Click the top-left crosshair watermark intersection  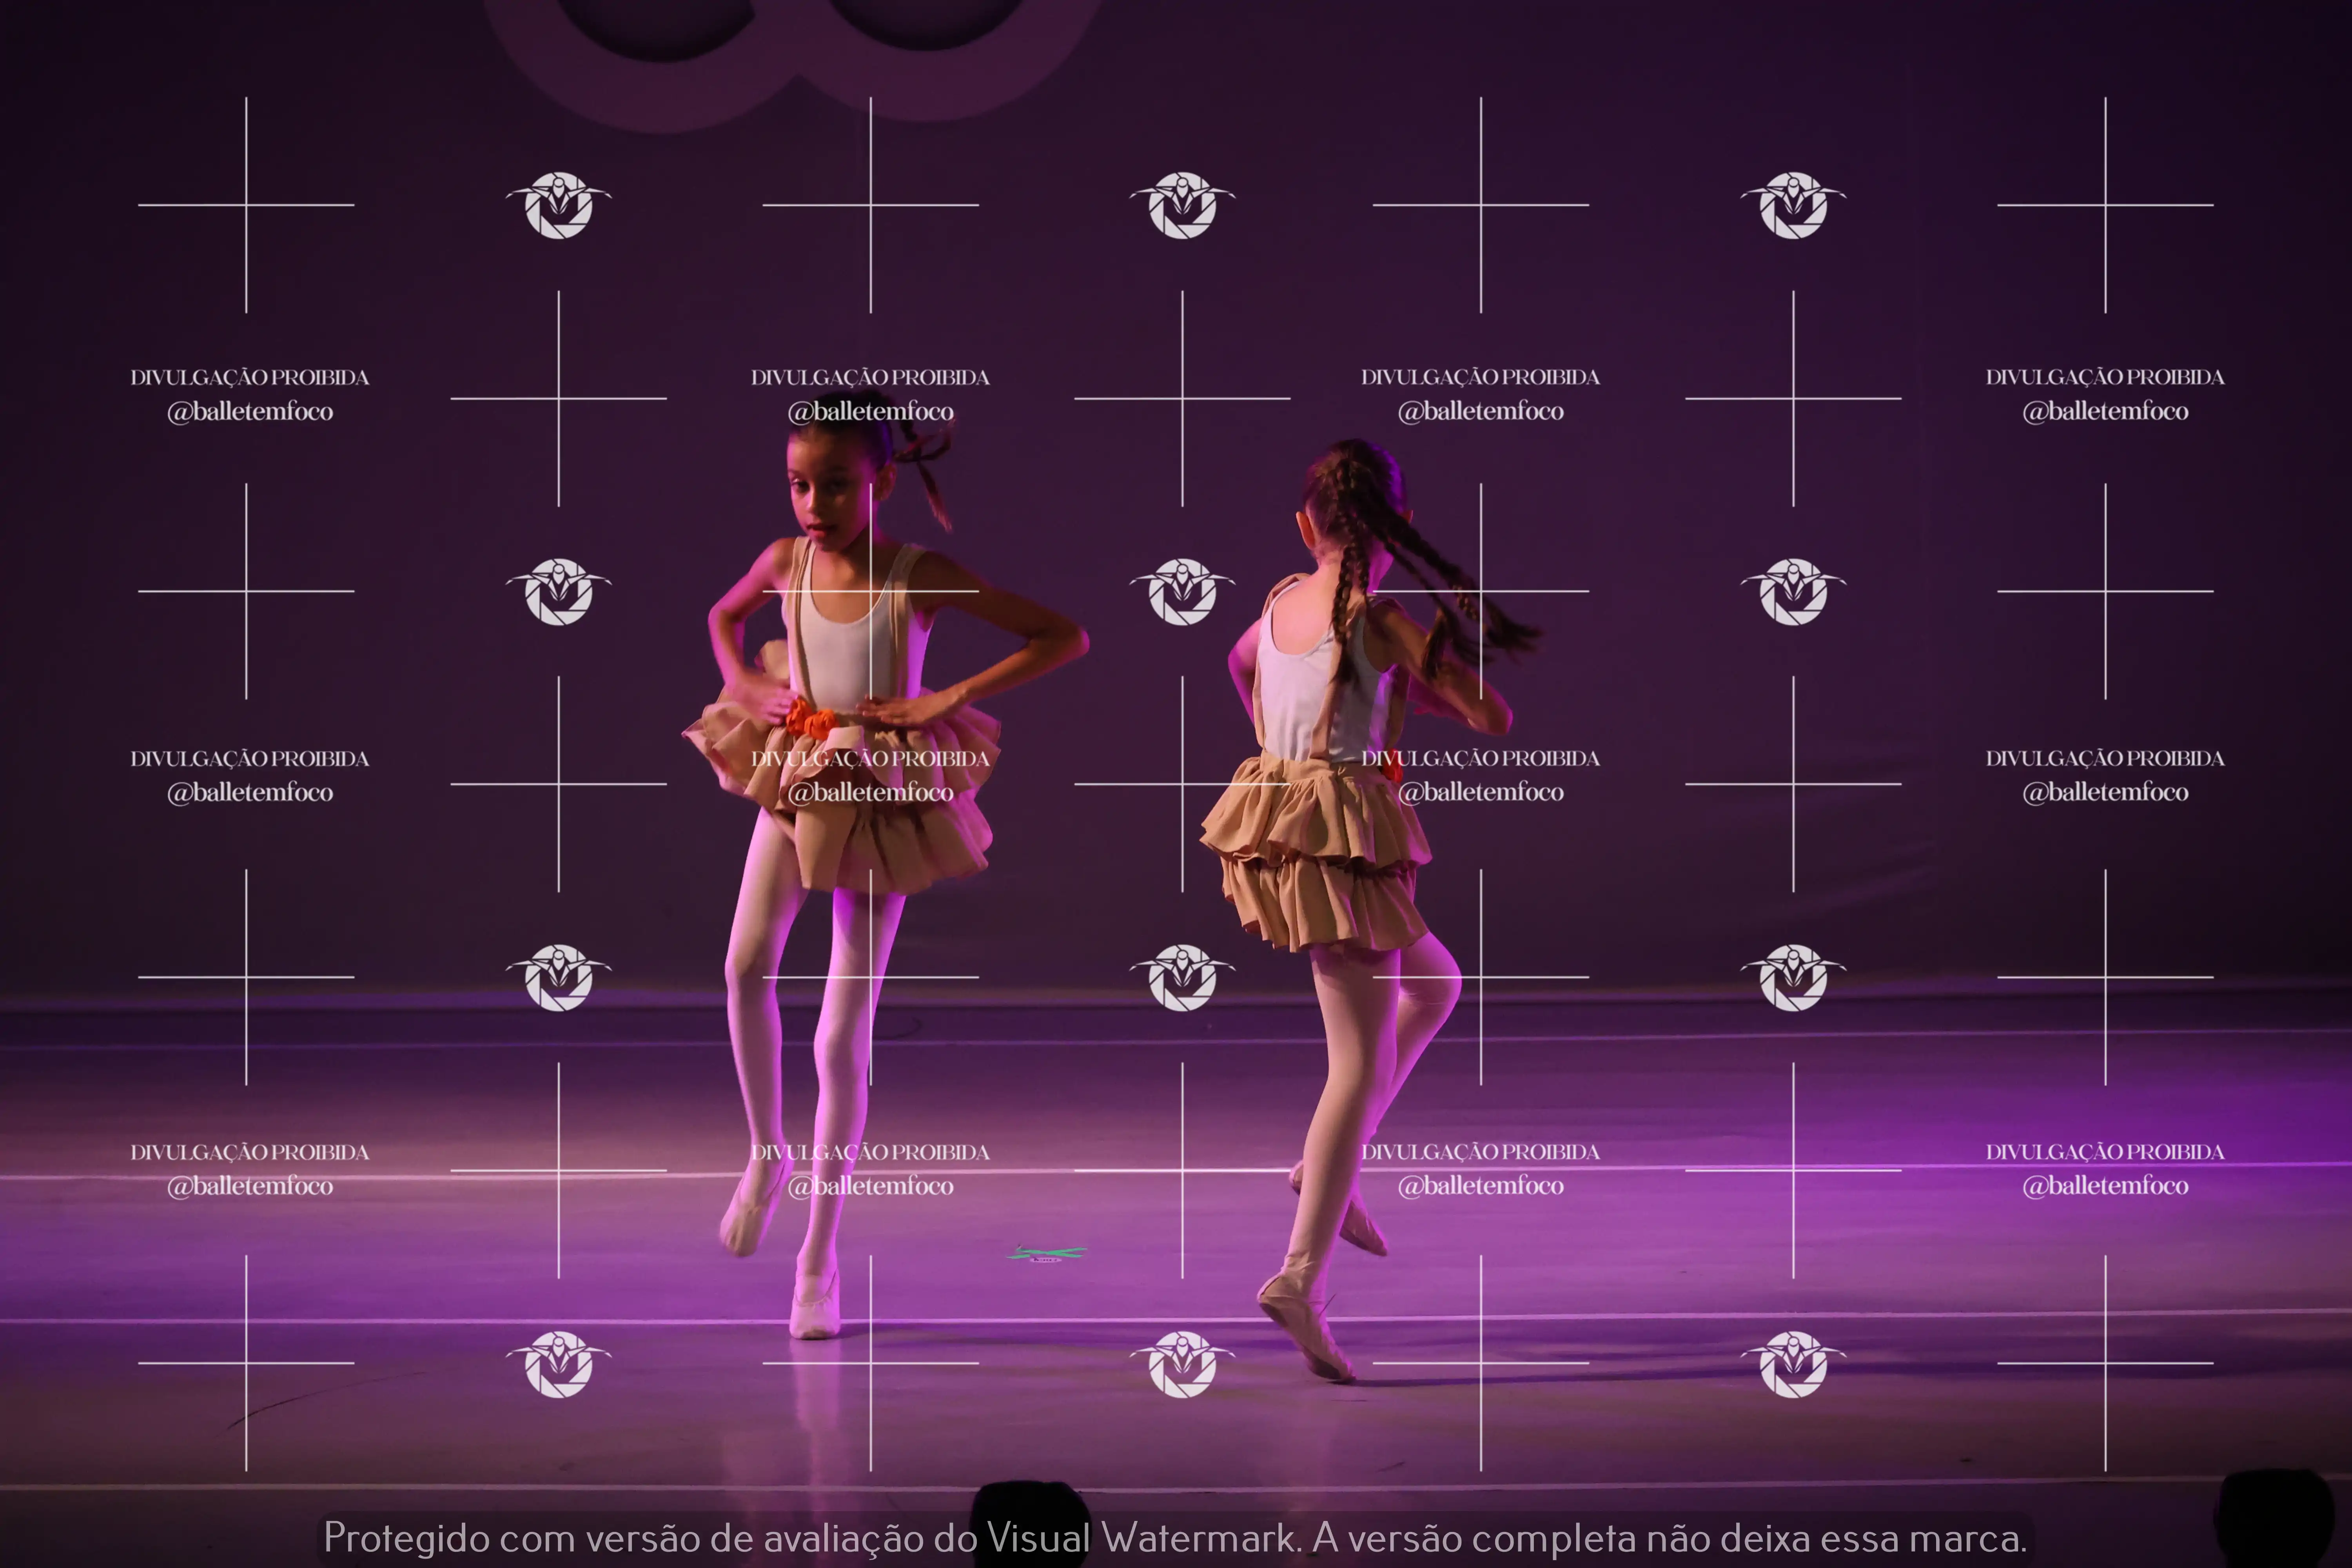pos(246,205)
